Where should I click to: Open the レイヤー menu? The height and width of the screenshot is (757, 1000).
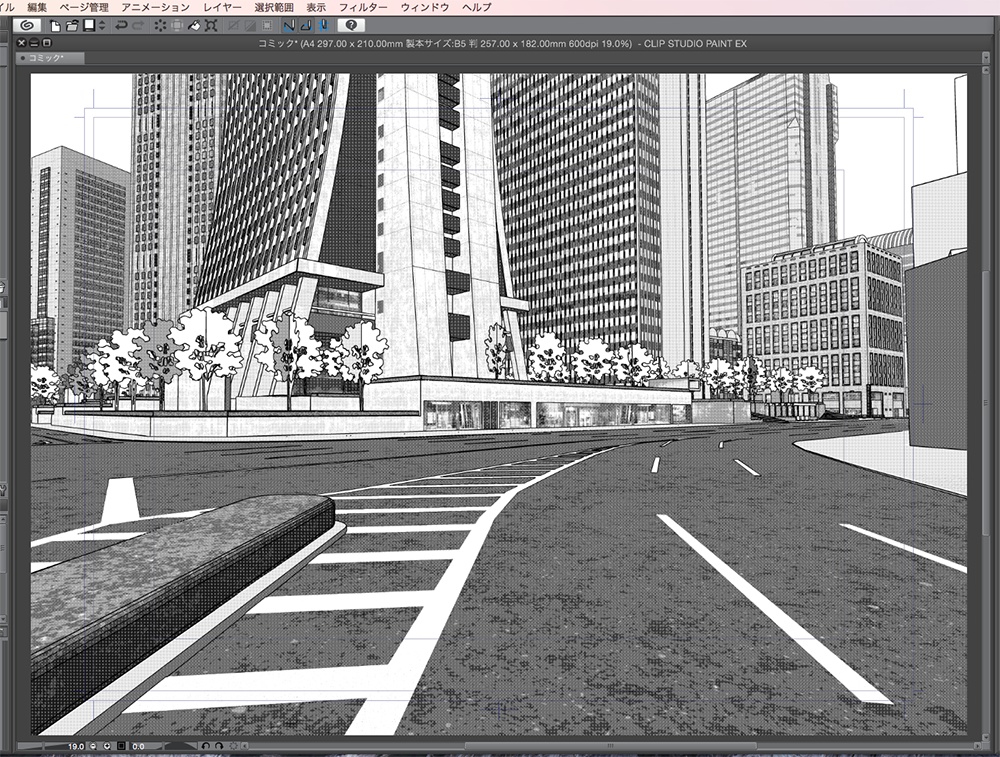point(223,7)
